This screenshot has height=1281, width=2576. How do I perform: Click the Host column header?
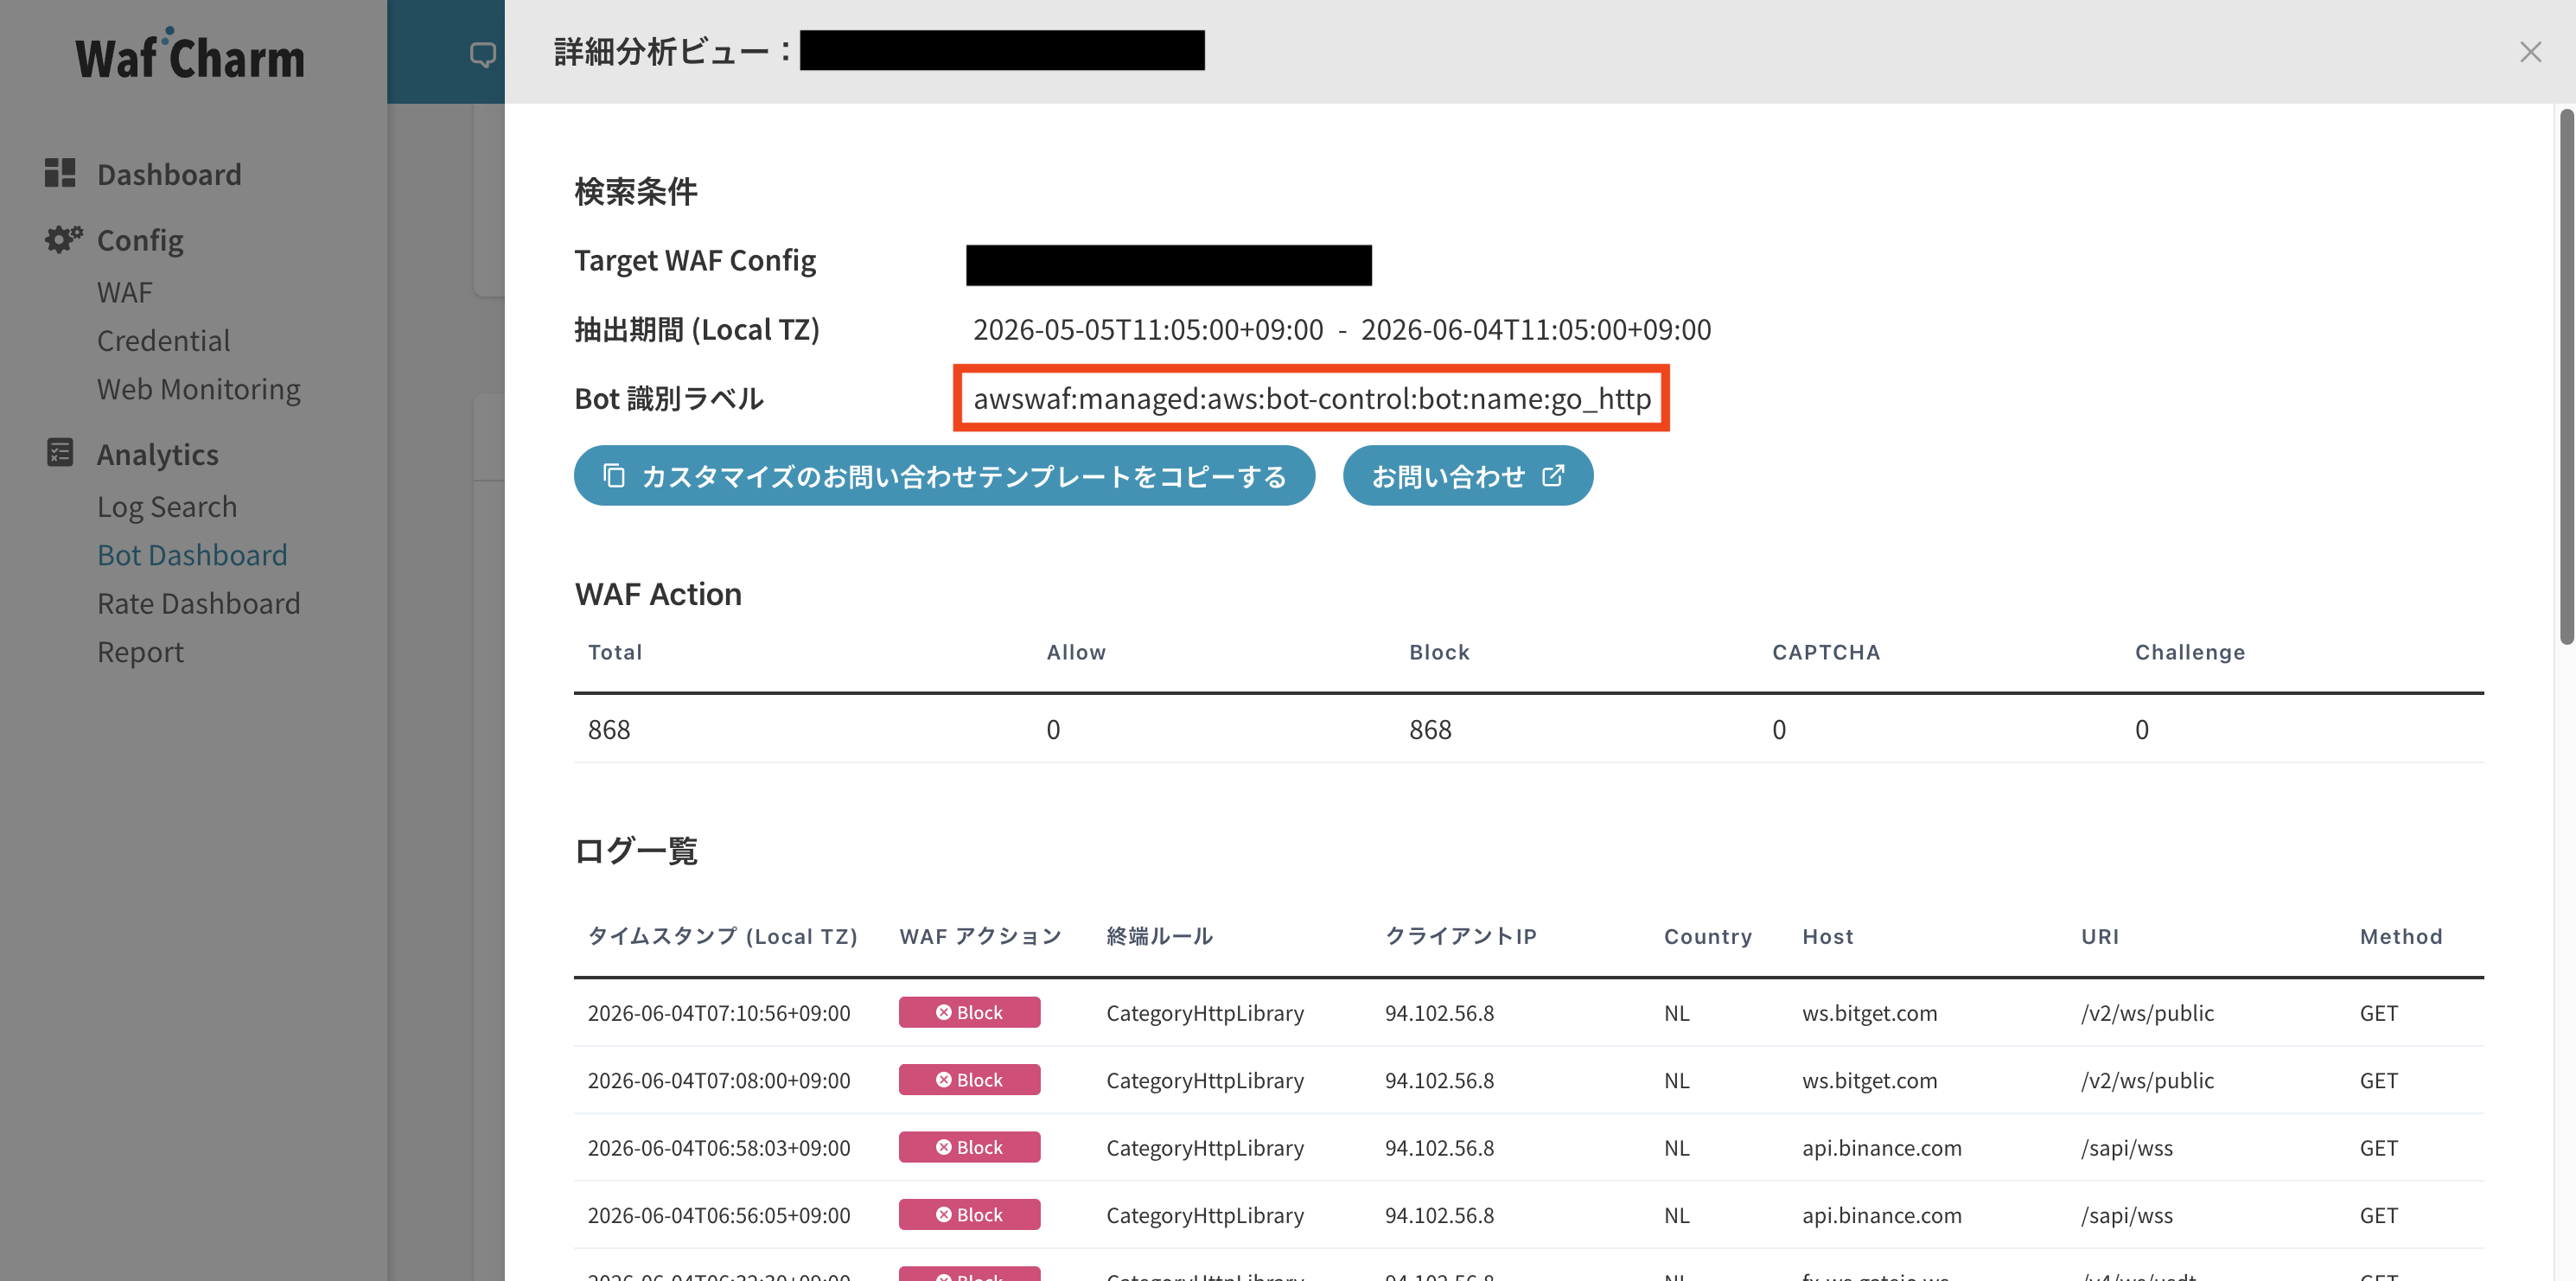[x=1828, y=936]
